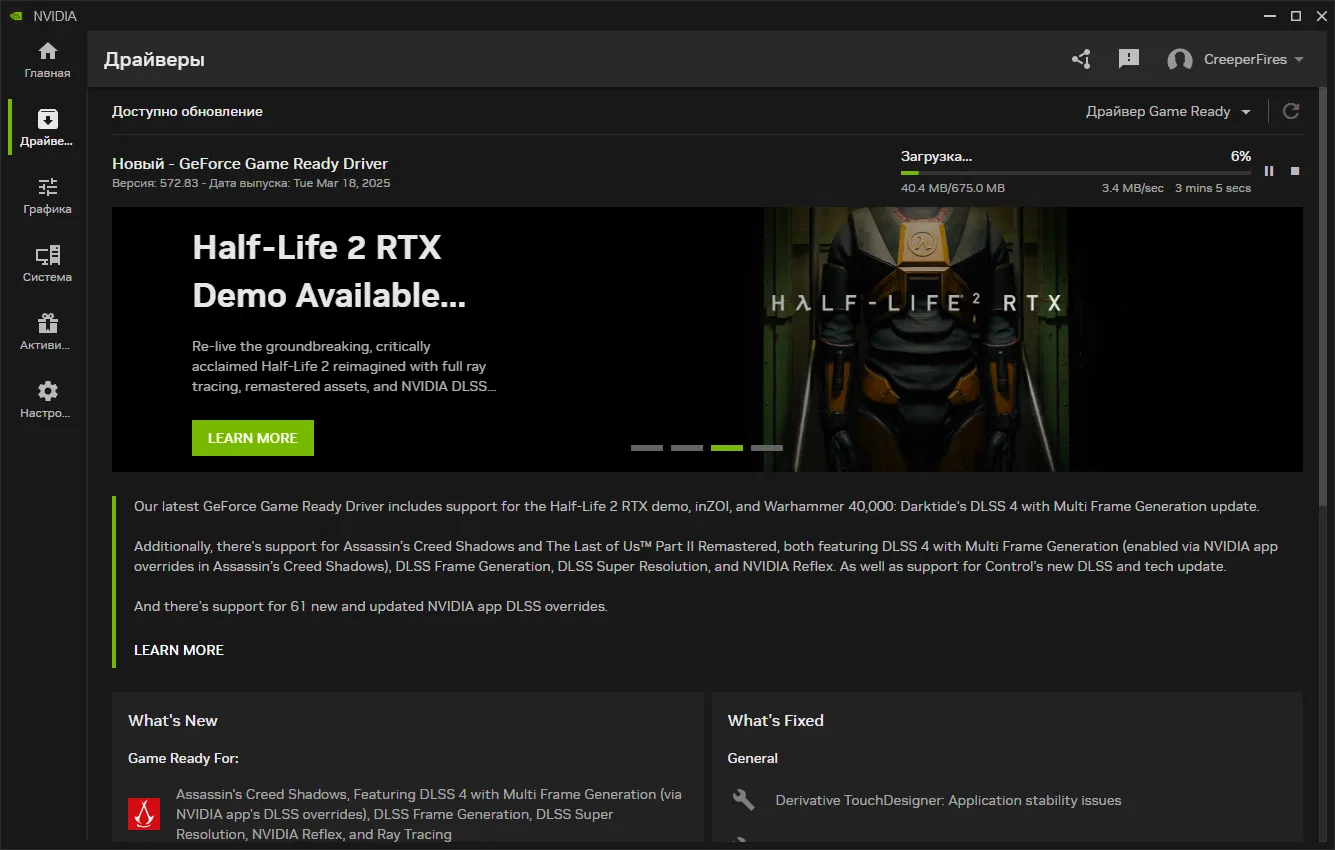The height and width of the screenshot is (850, 1335).
Task: Click the driver version 572.83 text
Action: 156,184
